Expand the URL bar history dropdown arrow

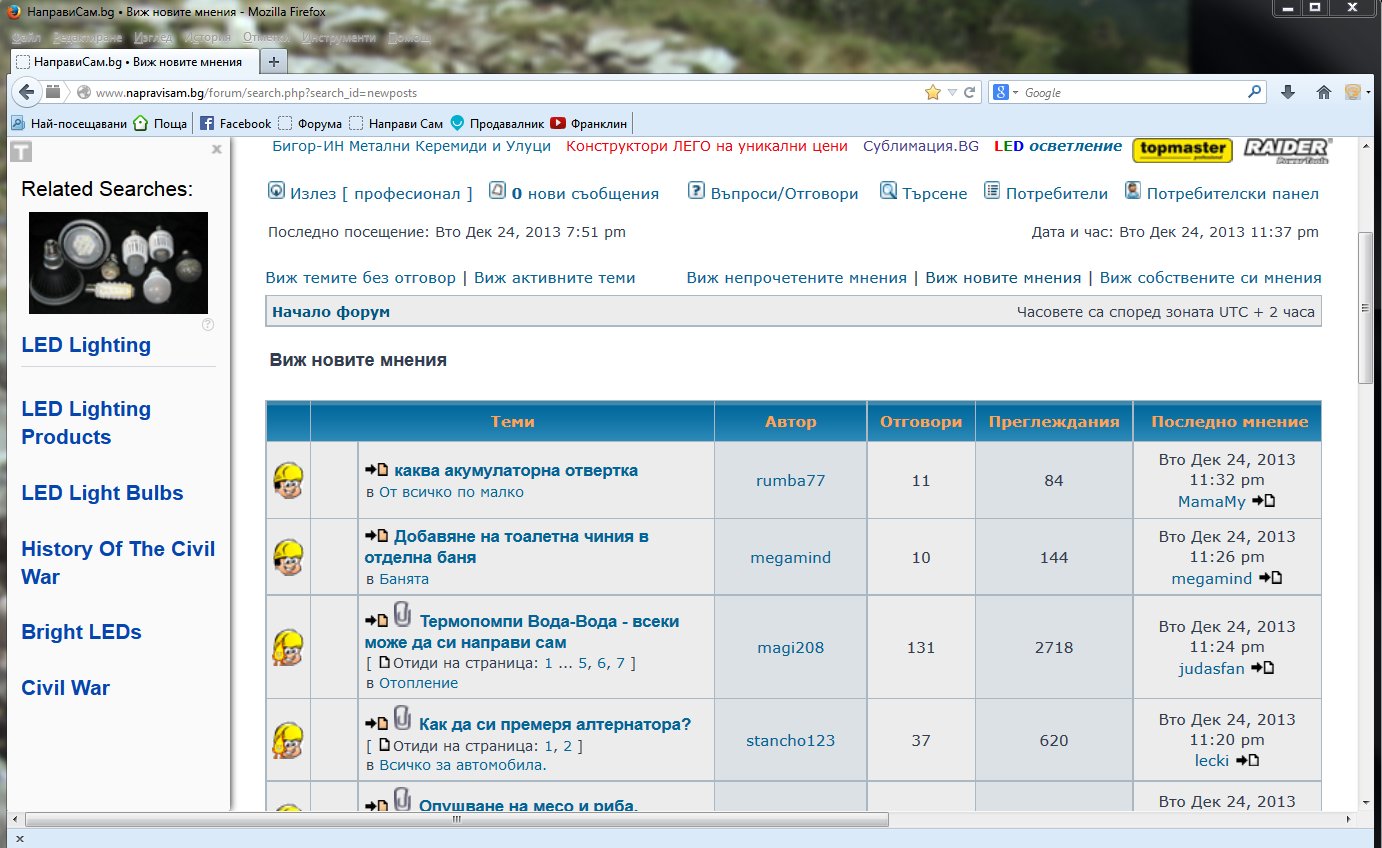952,92
